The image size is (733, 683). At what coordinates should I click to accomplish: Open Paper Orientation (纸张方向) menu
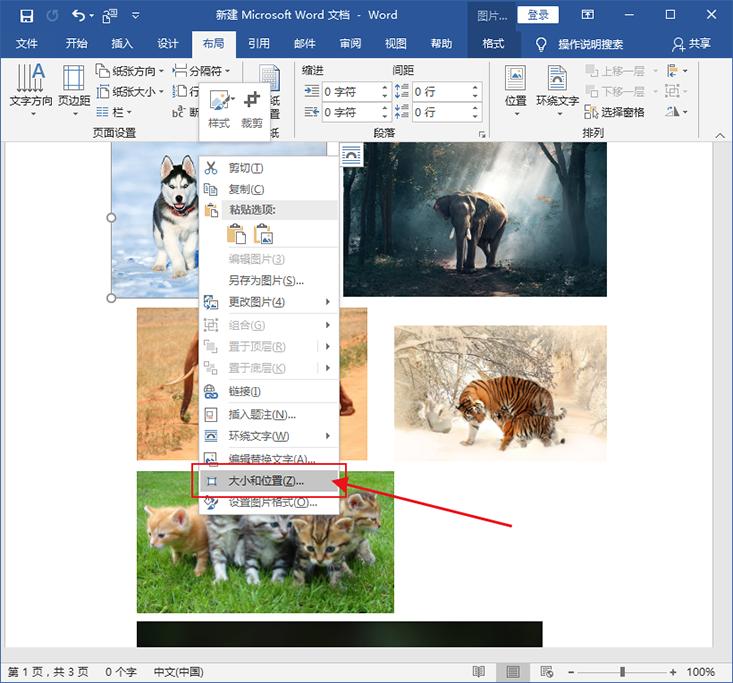[130, 71]
